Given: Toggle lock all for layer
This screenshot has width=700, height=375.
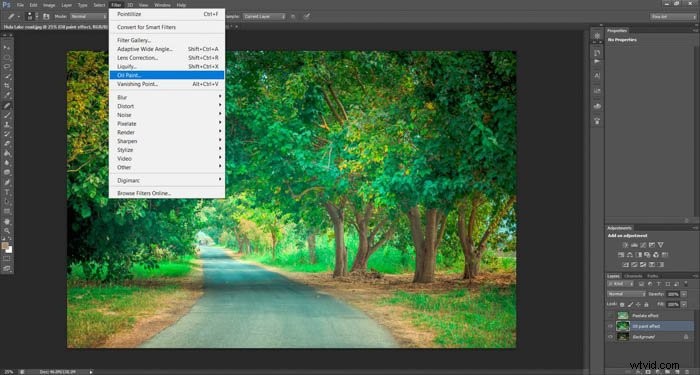Looking at the screenshot, I should pyautogui.click(x=646, y=304).
